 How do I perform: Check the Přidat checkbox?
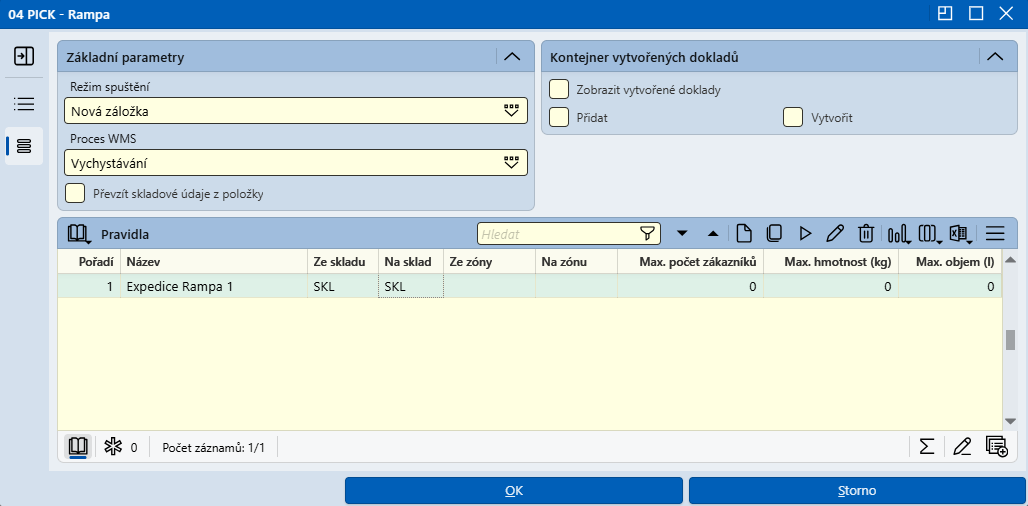click(x=559, y=118)
